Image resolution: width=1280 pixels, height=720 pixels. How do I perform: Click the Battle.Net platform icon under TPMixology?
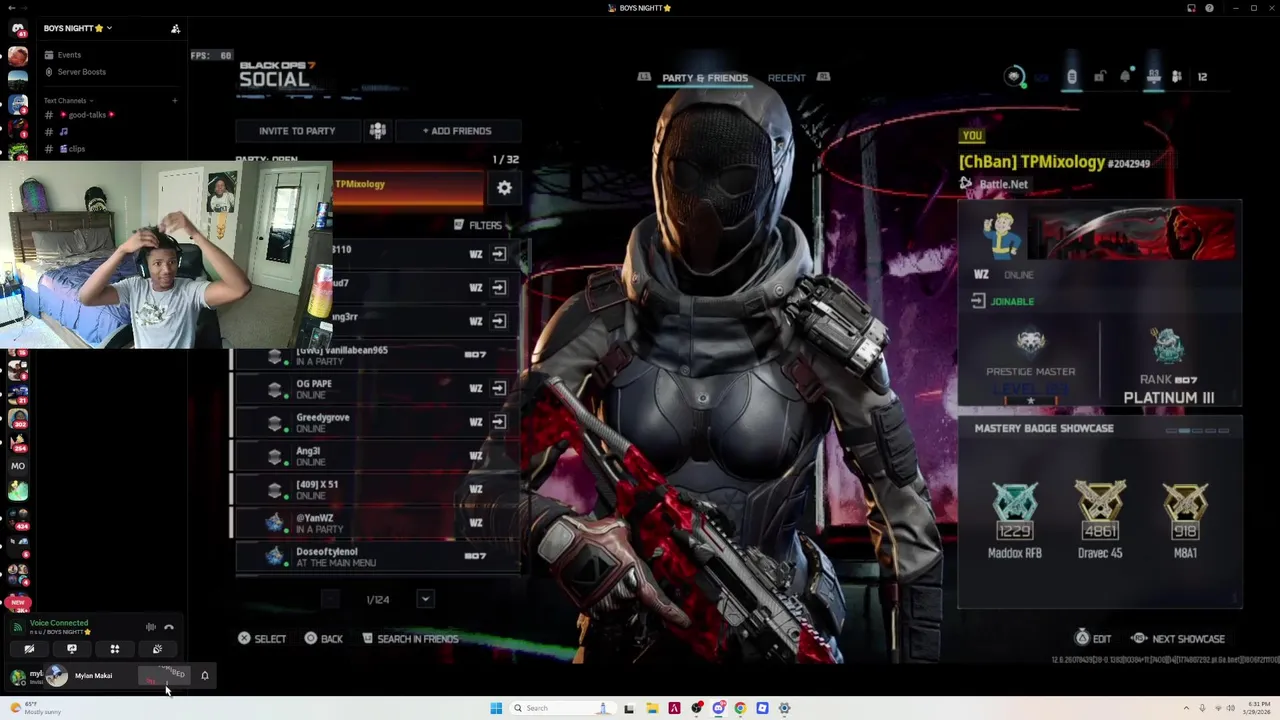pos(965,184)
